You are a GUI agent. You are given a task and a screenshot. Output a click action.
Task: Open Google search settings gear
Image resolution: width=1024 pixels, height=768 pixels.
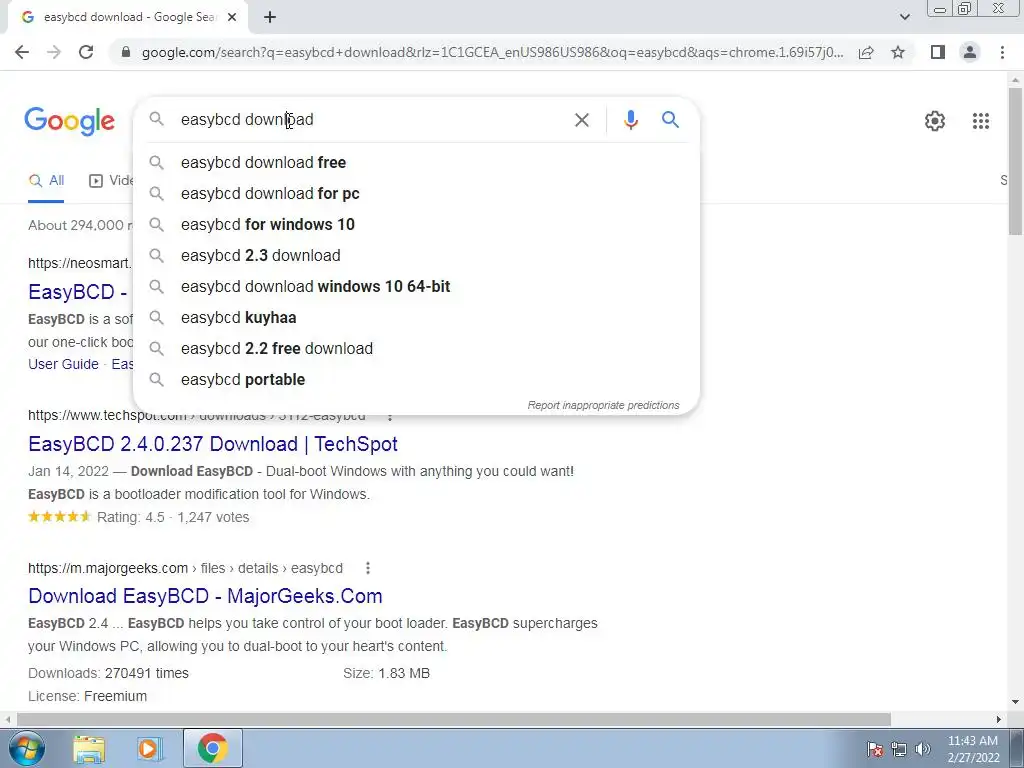tap(935, 121)
